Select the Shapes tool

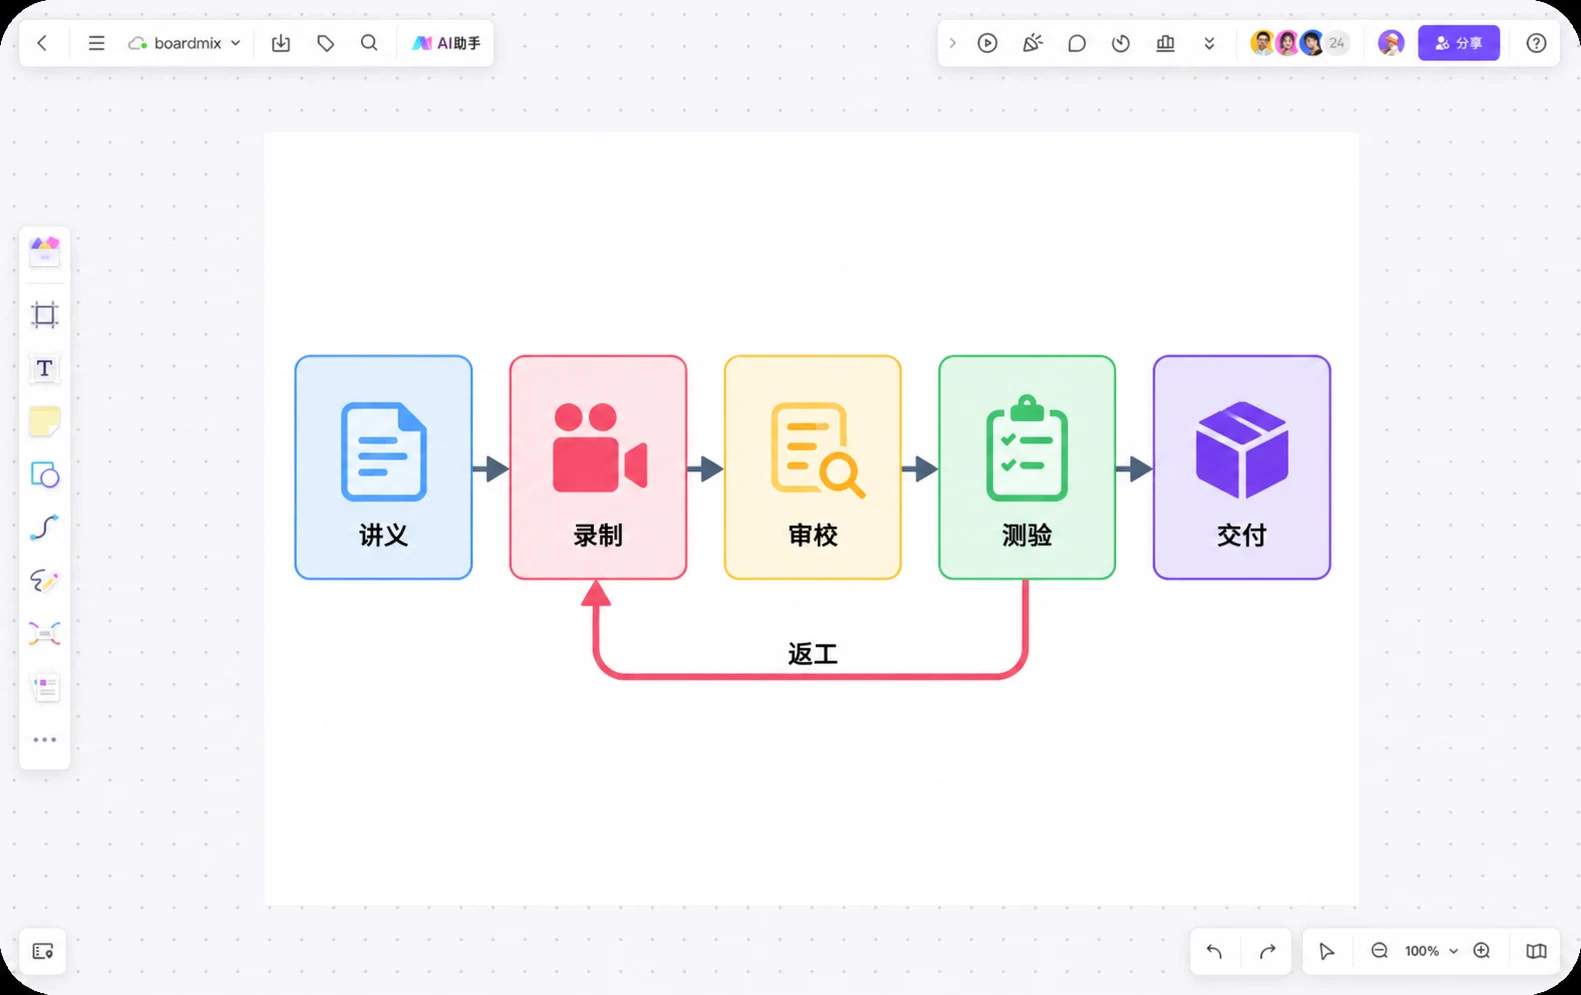tap(44, 474)
